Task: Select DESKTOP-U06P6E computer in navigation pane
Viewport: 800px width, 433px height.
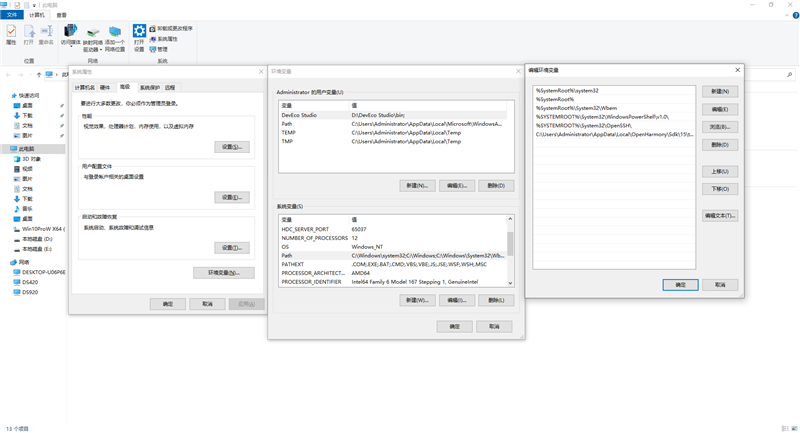Action: 39,272
